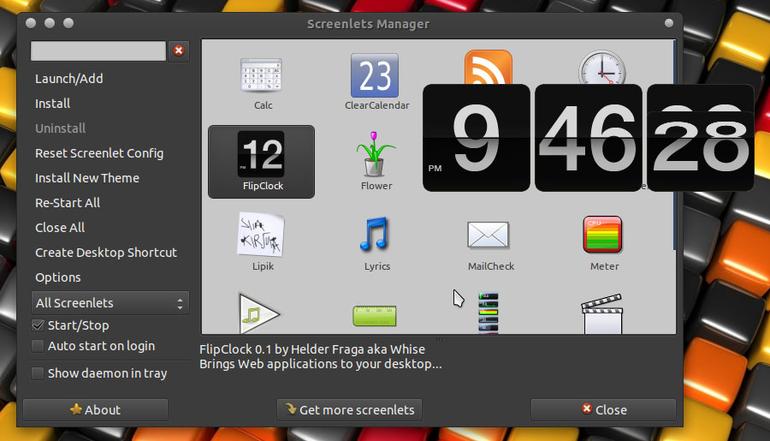Select the Flower screenlet icon

[375, 154]
